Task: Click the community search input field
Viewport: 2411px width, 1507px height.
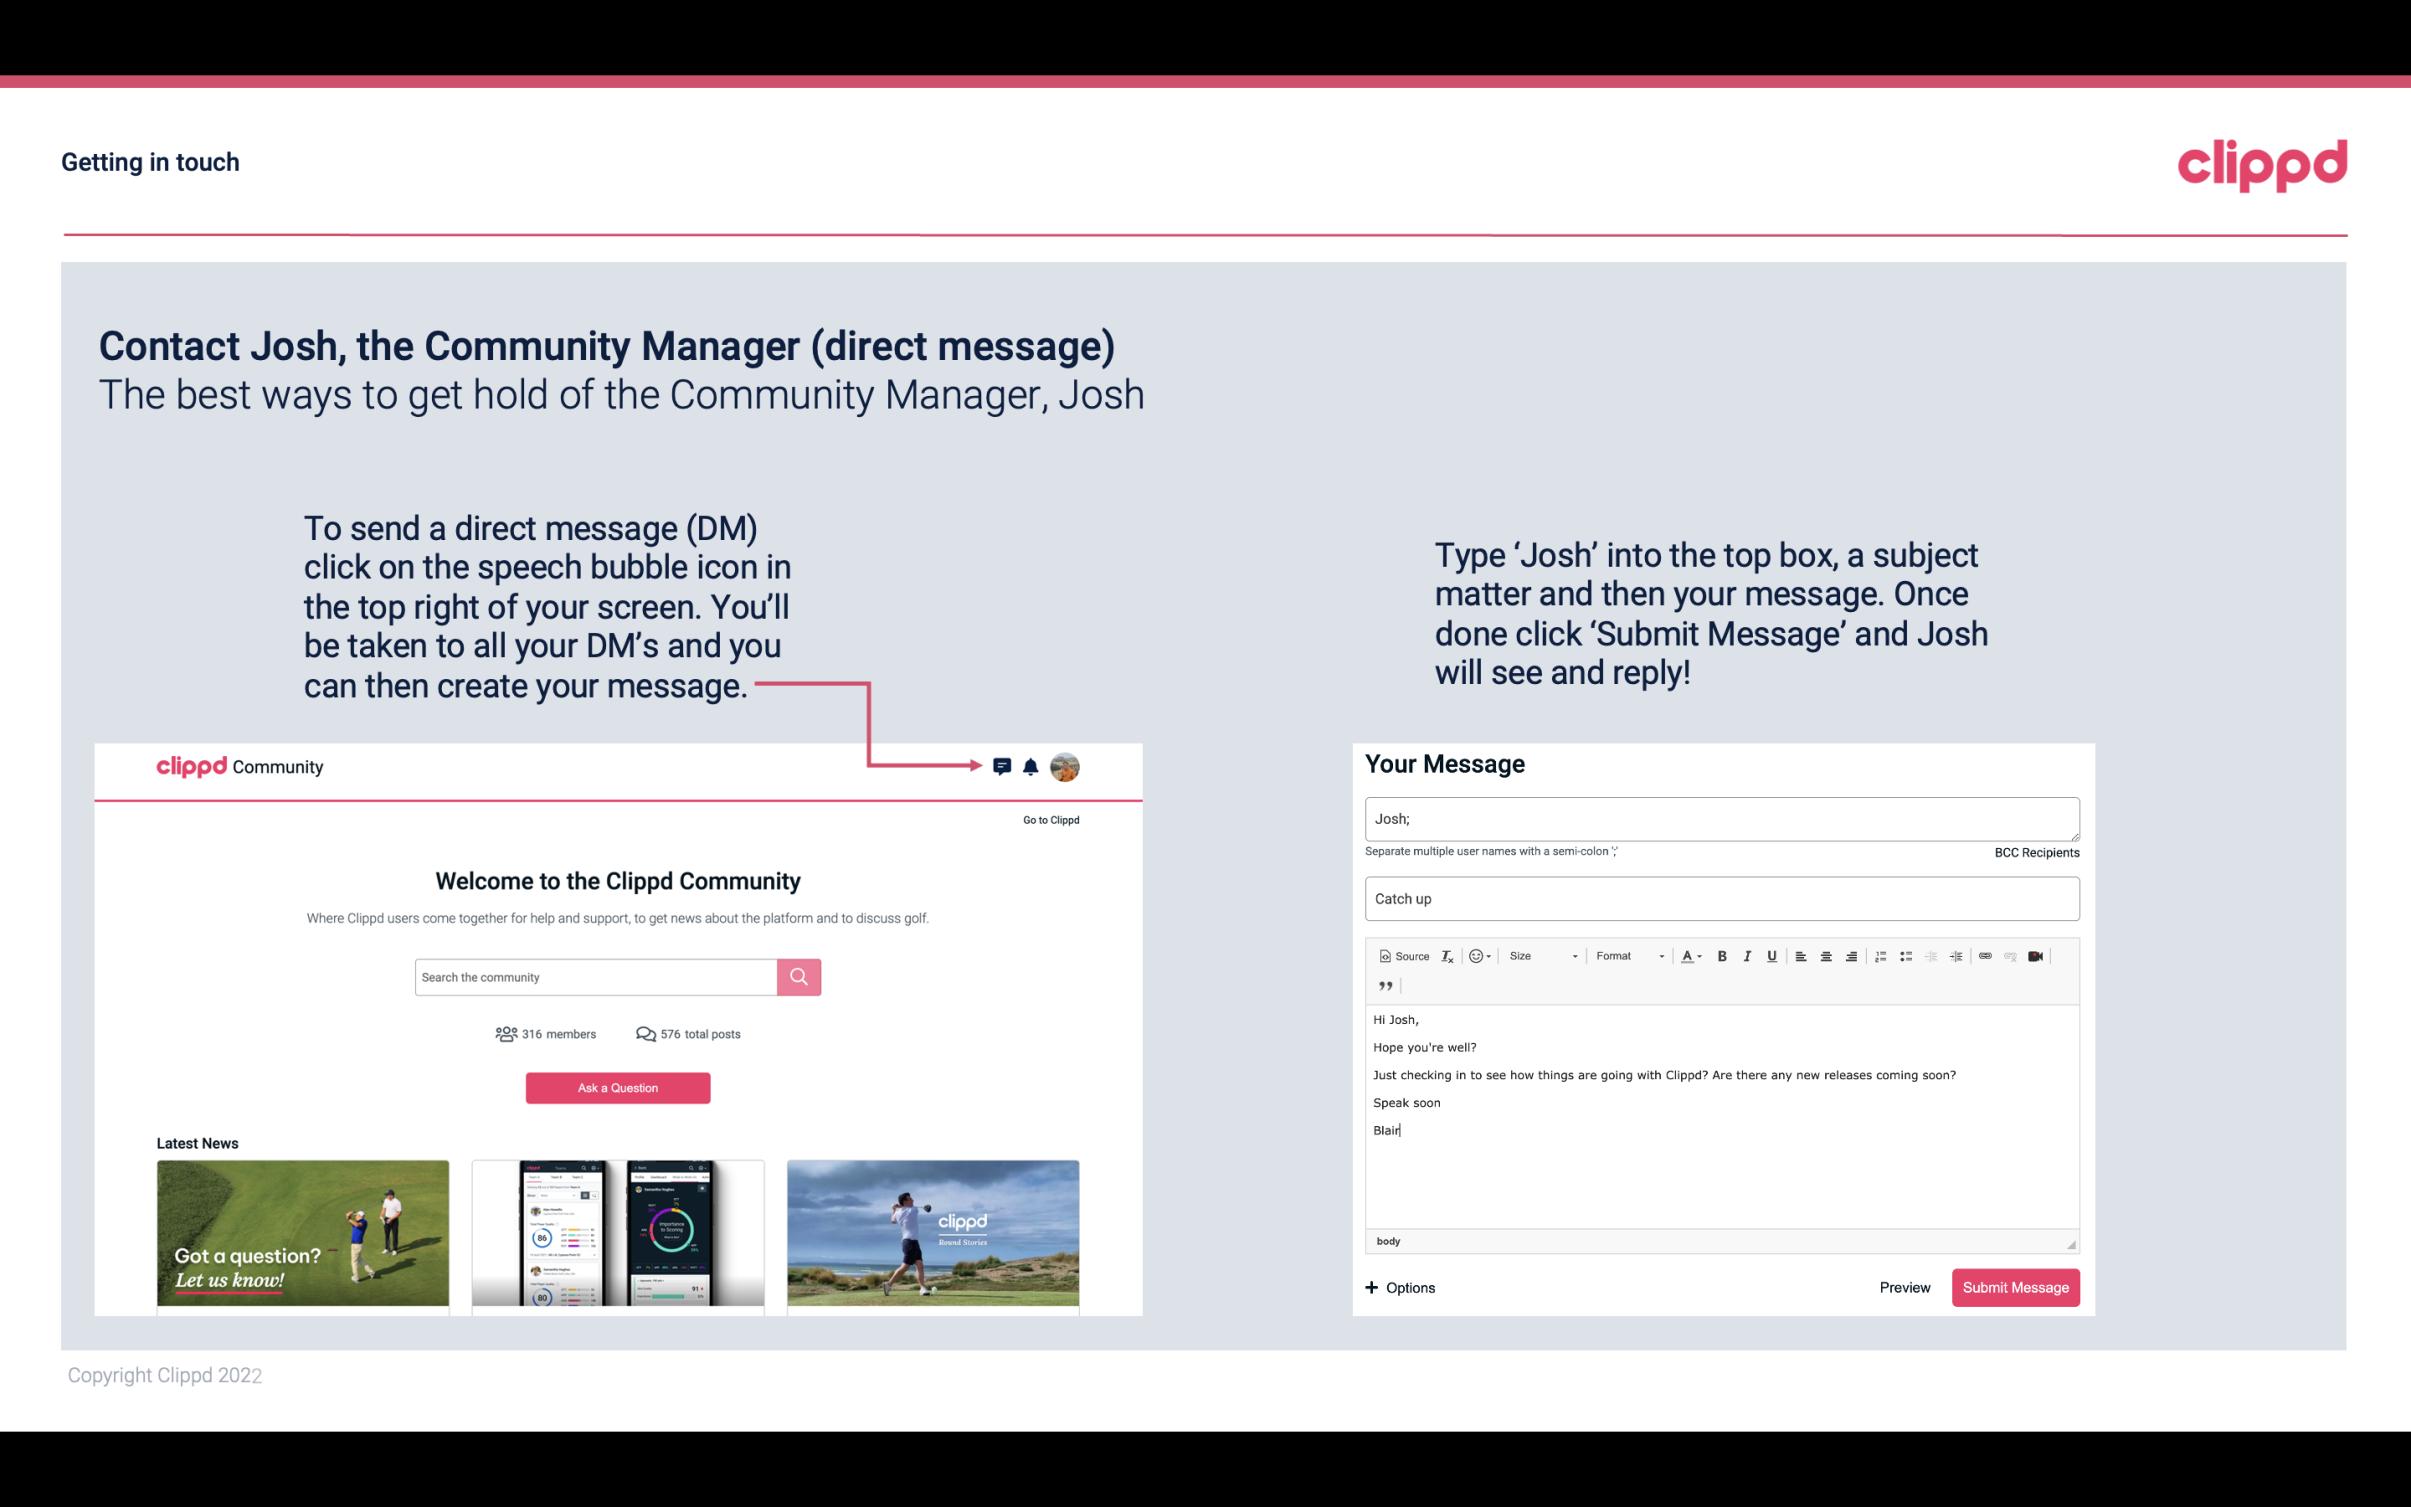Action: (x=597, y=976)
